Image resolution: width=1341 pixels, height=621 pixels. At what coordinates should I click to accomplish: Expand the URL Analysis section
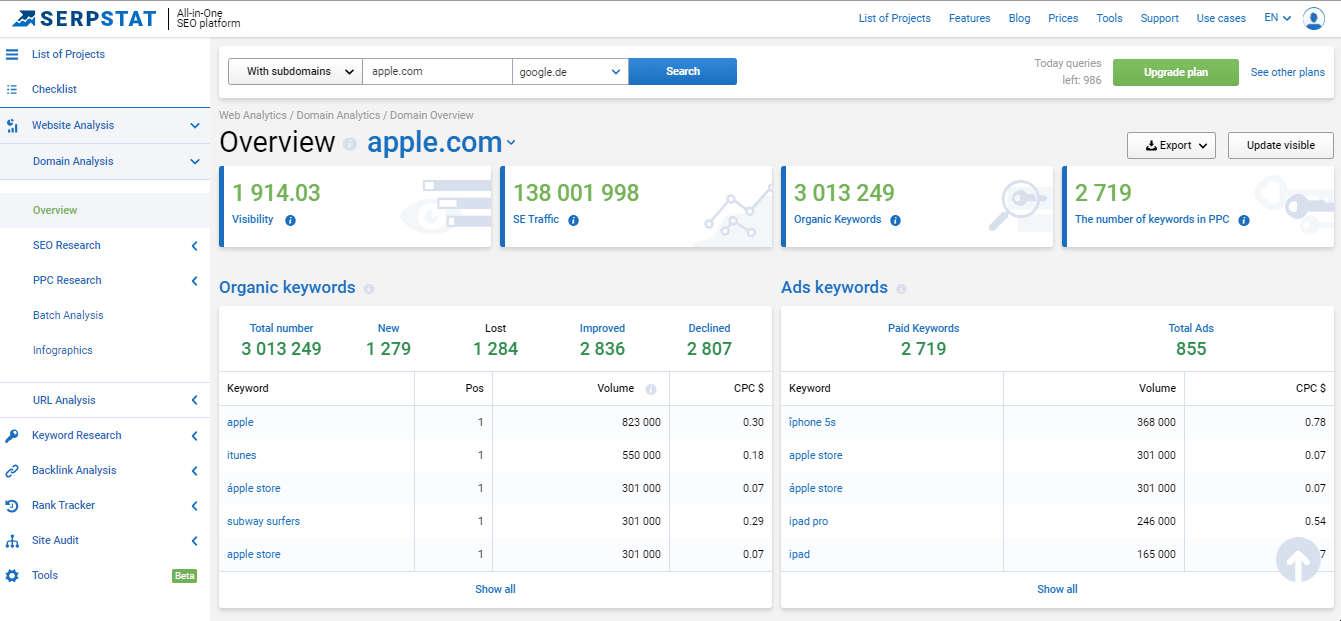tap(195, 401)
